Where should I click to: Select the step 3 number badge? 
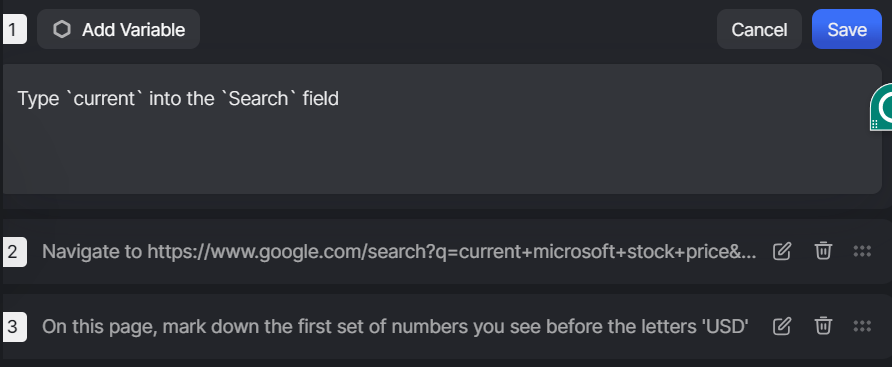(x=14, y=327)
